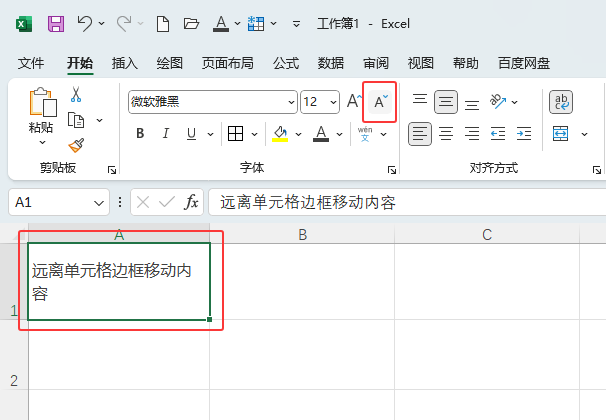The height and width of the screenshot is (420, 606).
Task: Toggle wrap text button
Action: point(561,102)
